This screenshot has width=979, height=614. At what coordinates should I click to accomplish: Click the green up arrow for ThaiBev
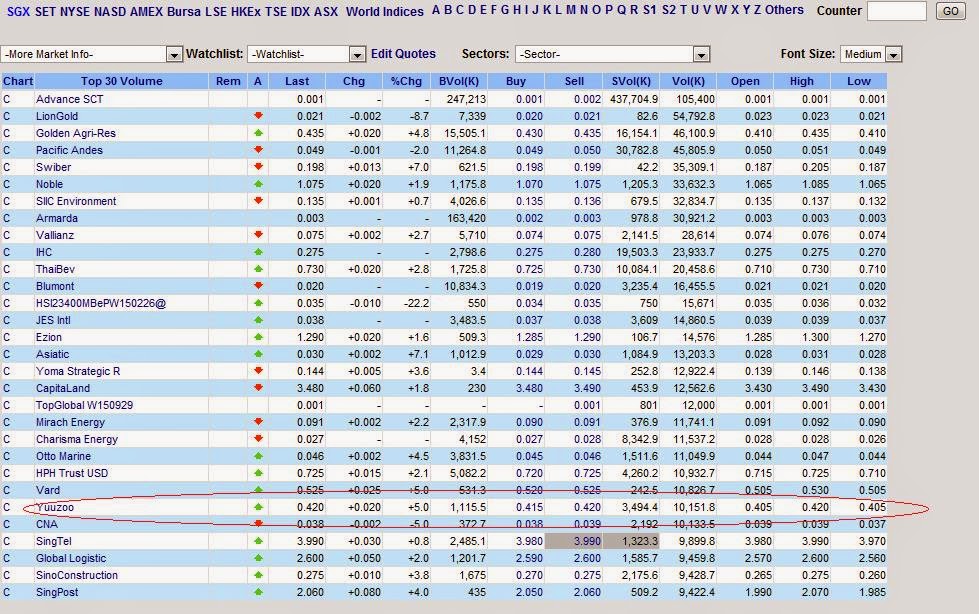[258, 269]
